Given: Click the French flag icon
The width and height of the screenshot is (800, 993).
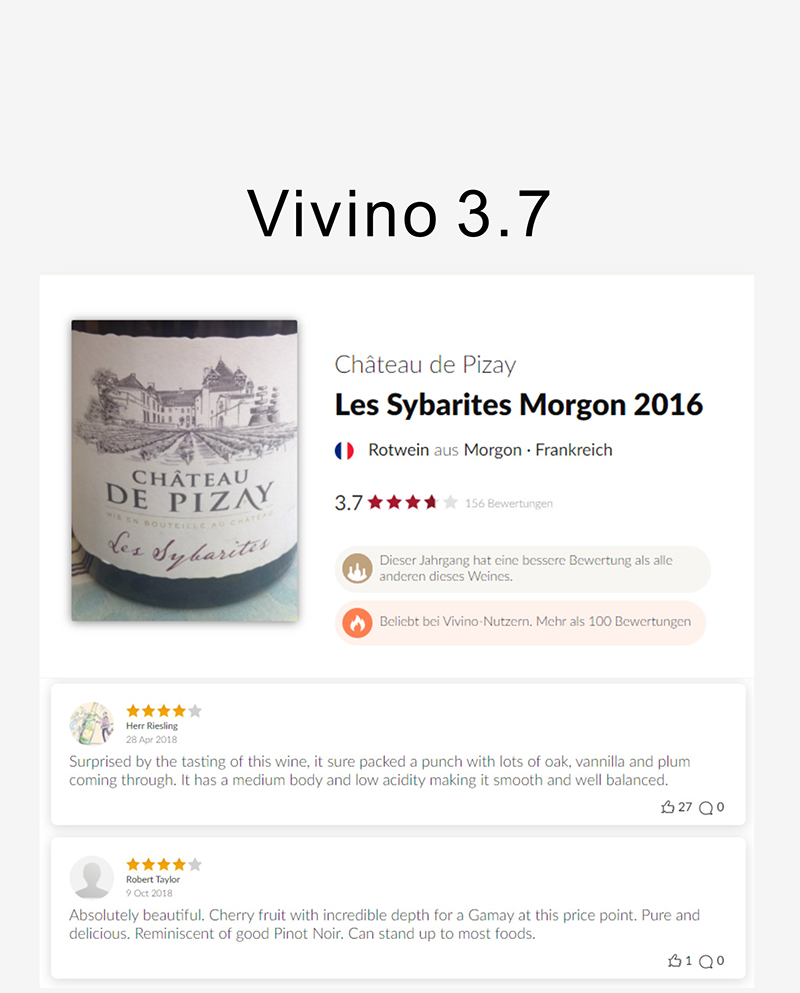Looking at the screenshot, I should point(344,450).
